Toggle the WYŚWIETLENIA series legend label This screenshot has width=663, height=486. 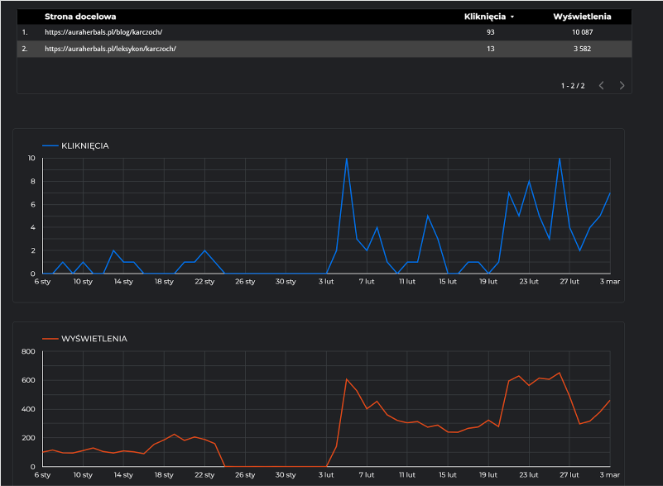(x=93, y=339)
